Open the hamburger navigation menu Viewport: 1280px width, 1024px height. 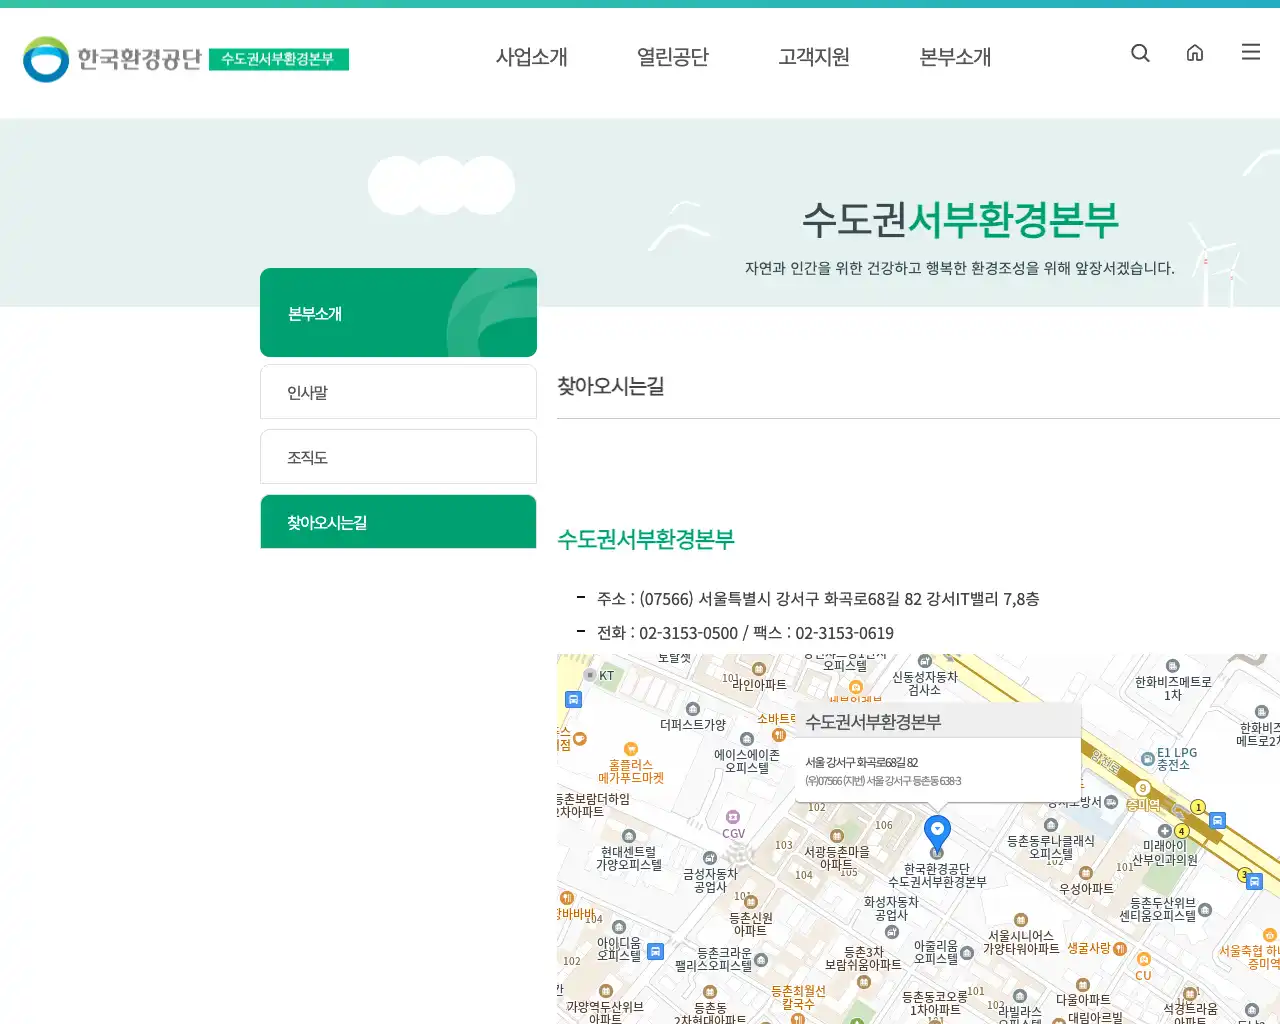[1250, 52]
